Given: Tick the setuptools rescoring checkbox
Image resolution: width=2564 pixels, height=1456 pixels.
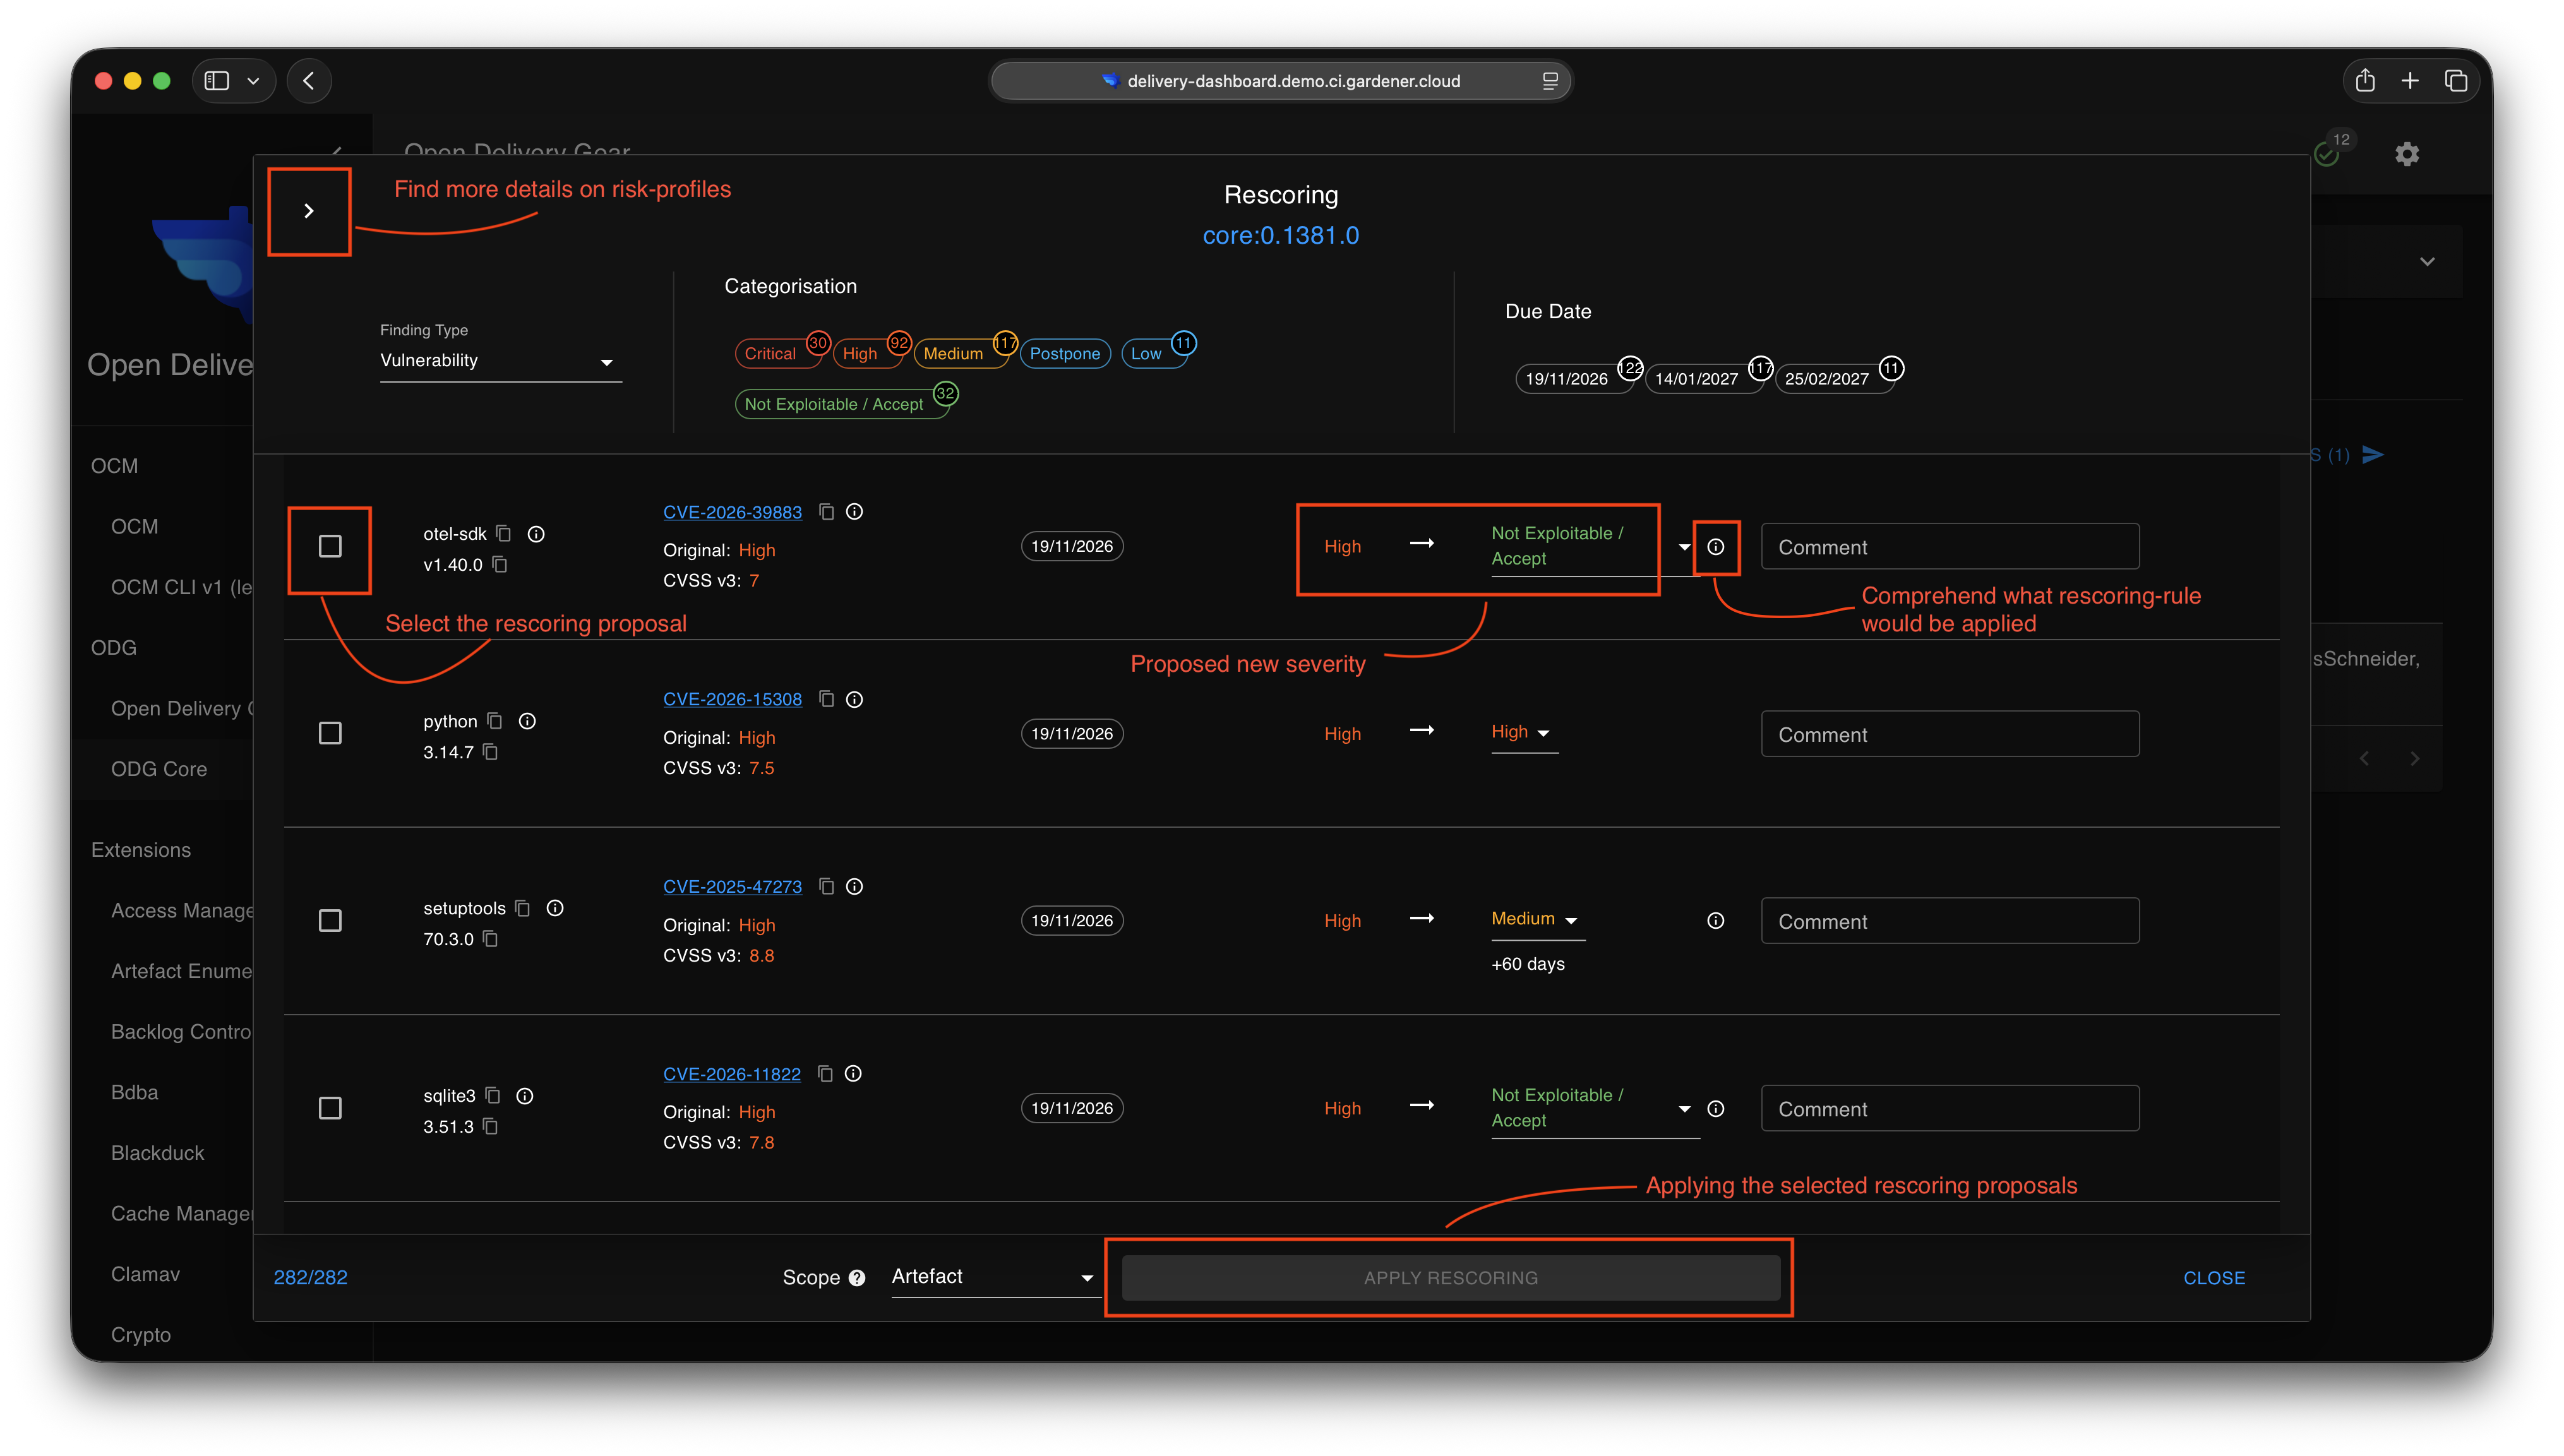Looking at the screenshot, I should point(330,921).
